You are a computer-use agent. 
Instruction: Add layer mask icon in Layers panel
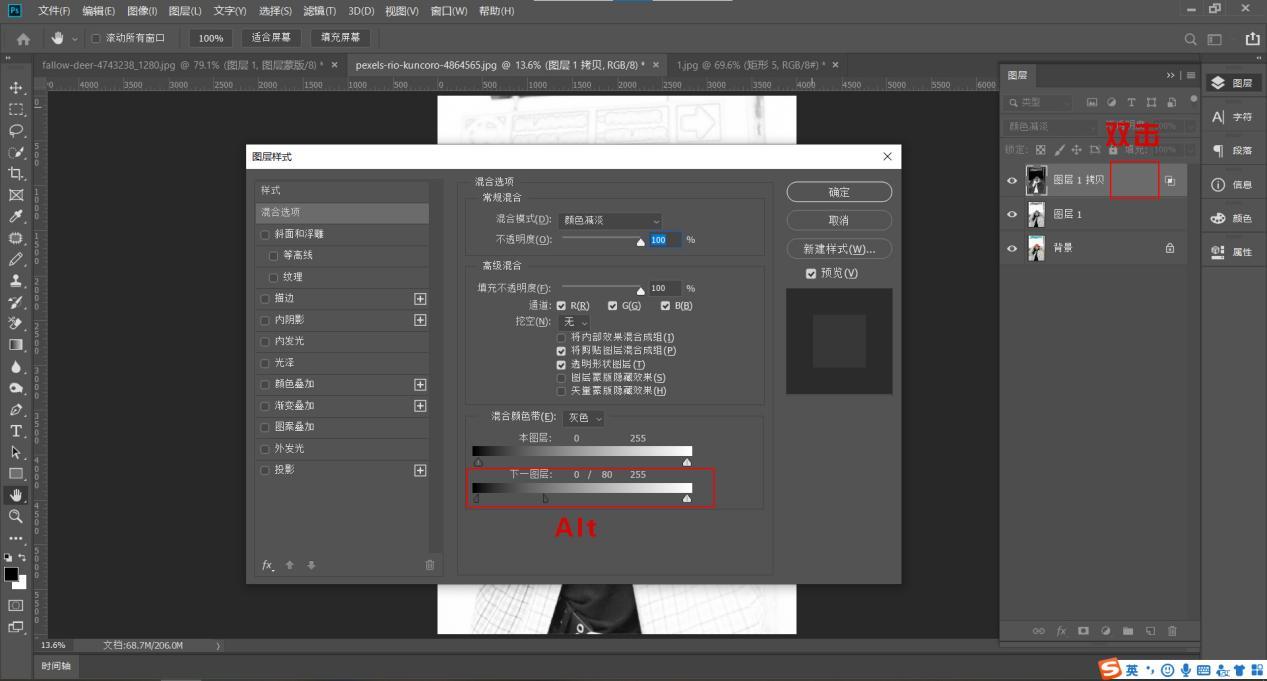click(x=1083, y=631)
